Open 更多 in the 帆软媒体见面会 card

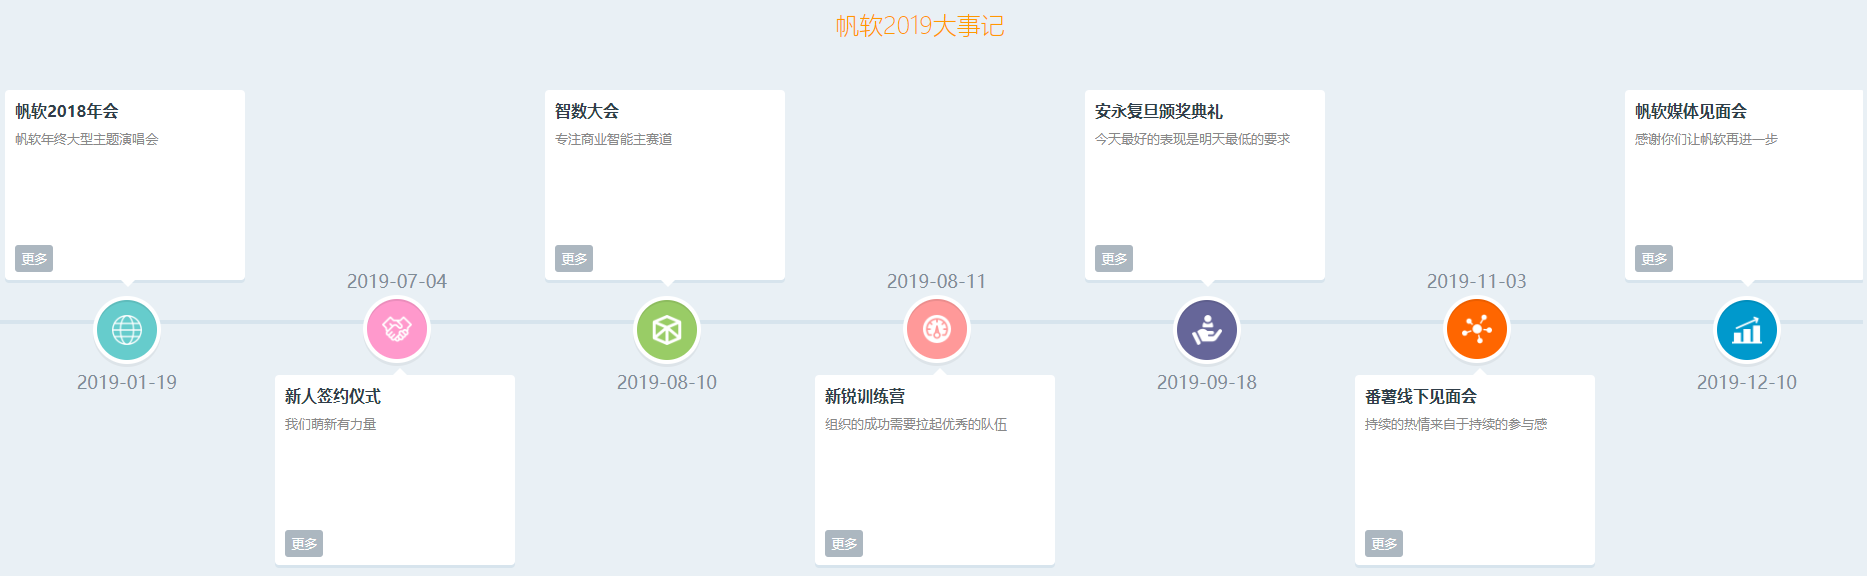point(1654,259)
